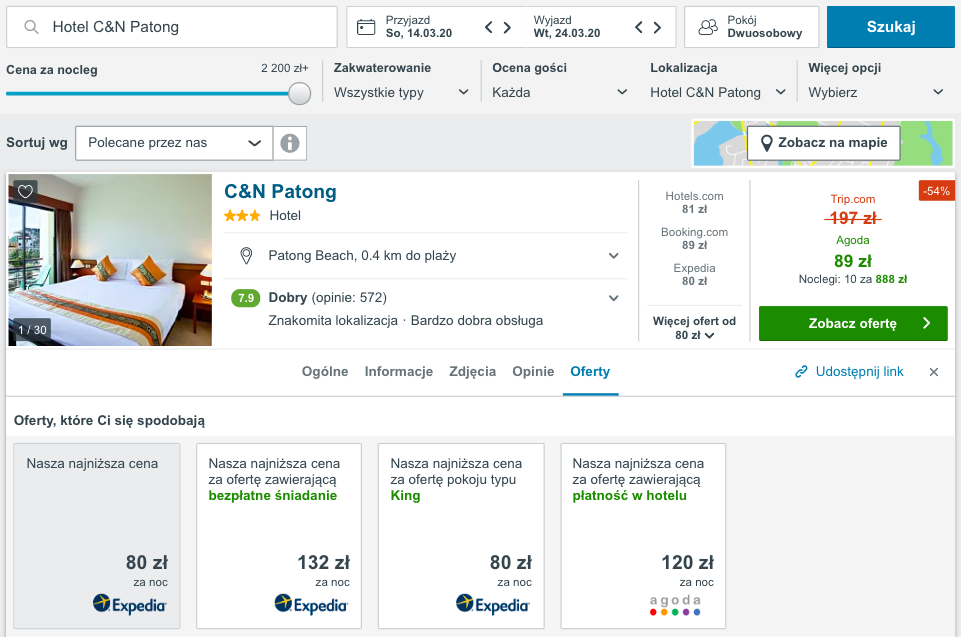Open the C&N Patong hotel title
The image size is (961, 637).
[280, 191]
